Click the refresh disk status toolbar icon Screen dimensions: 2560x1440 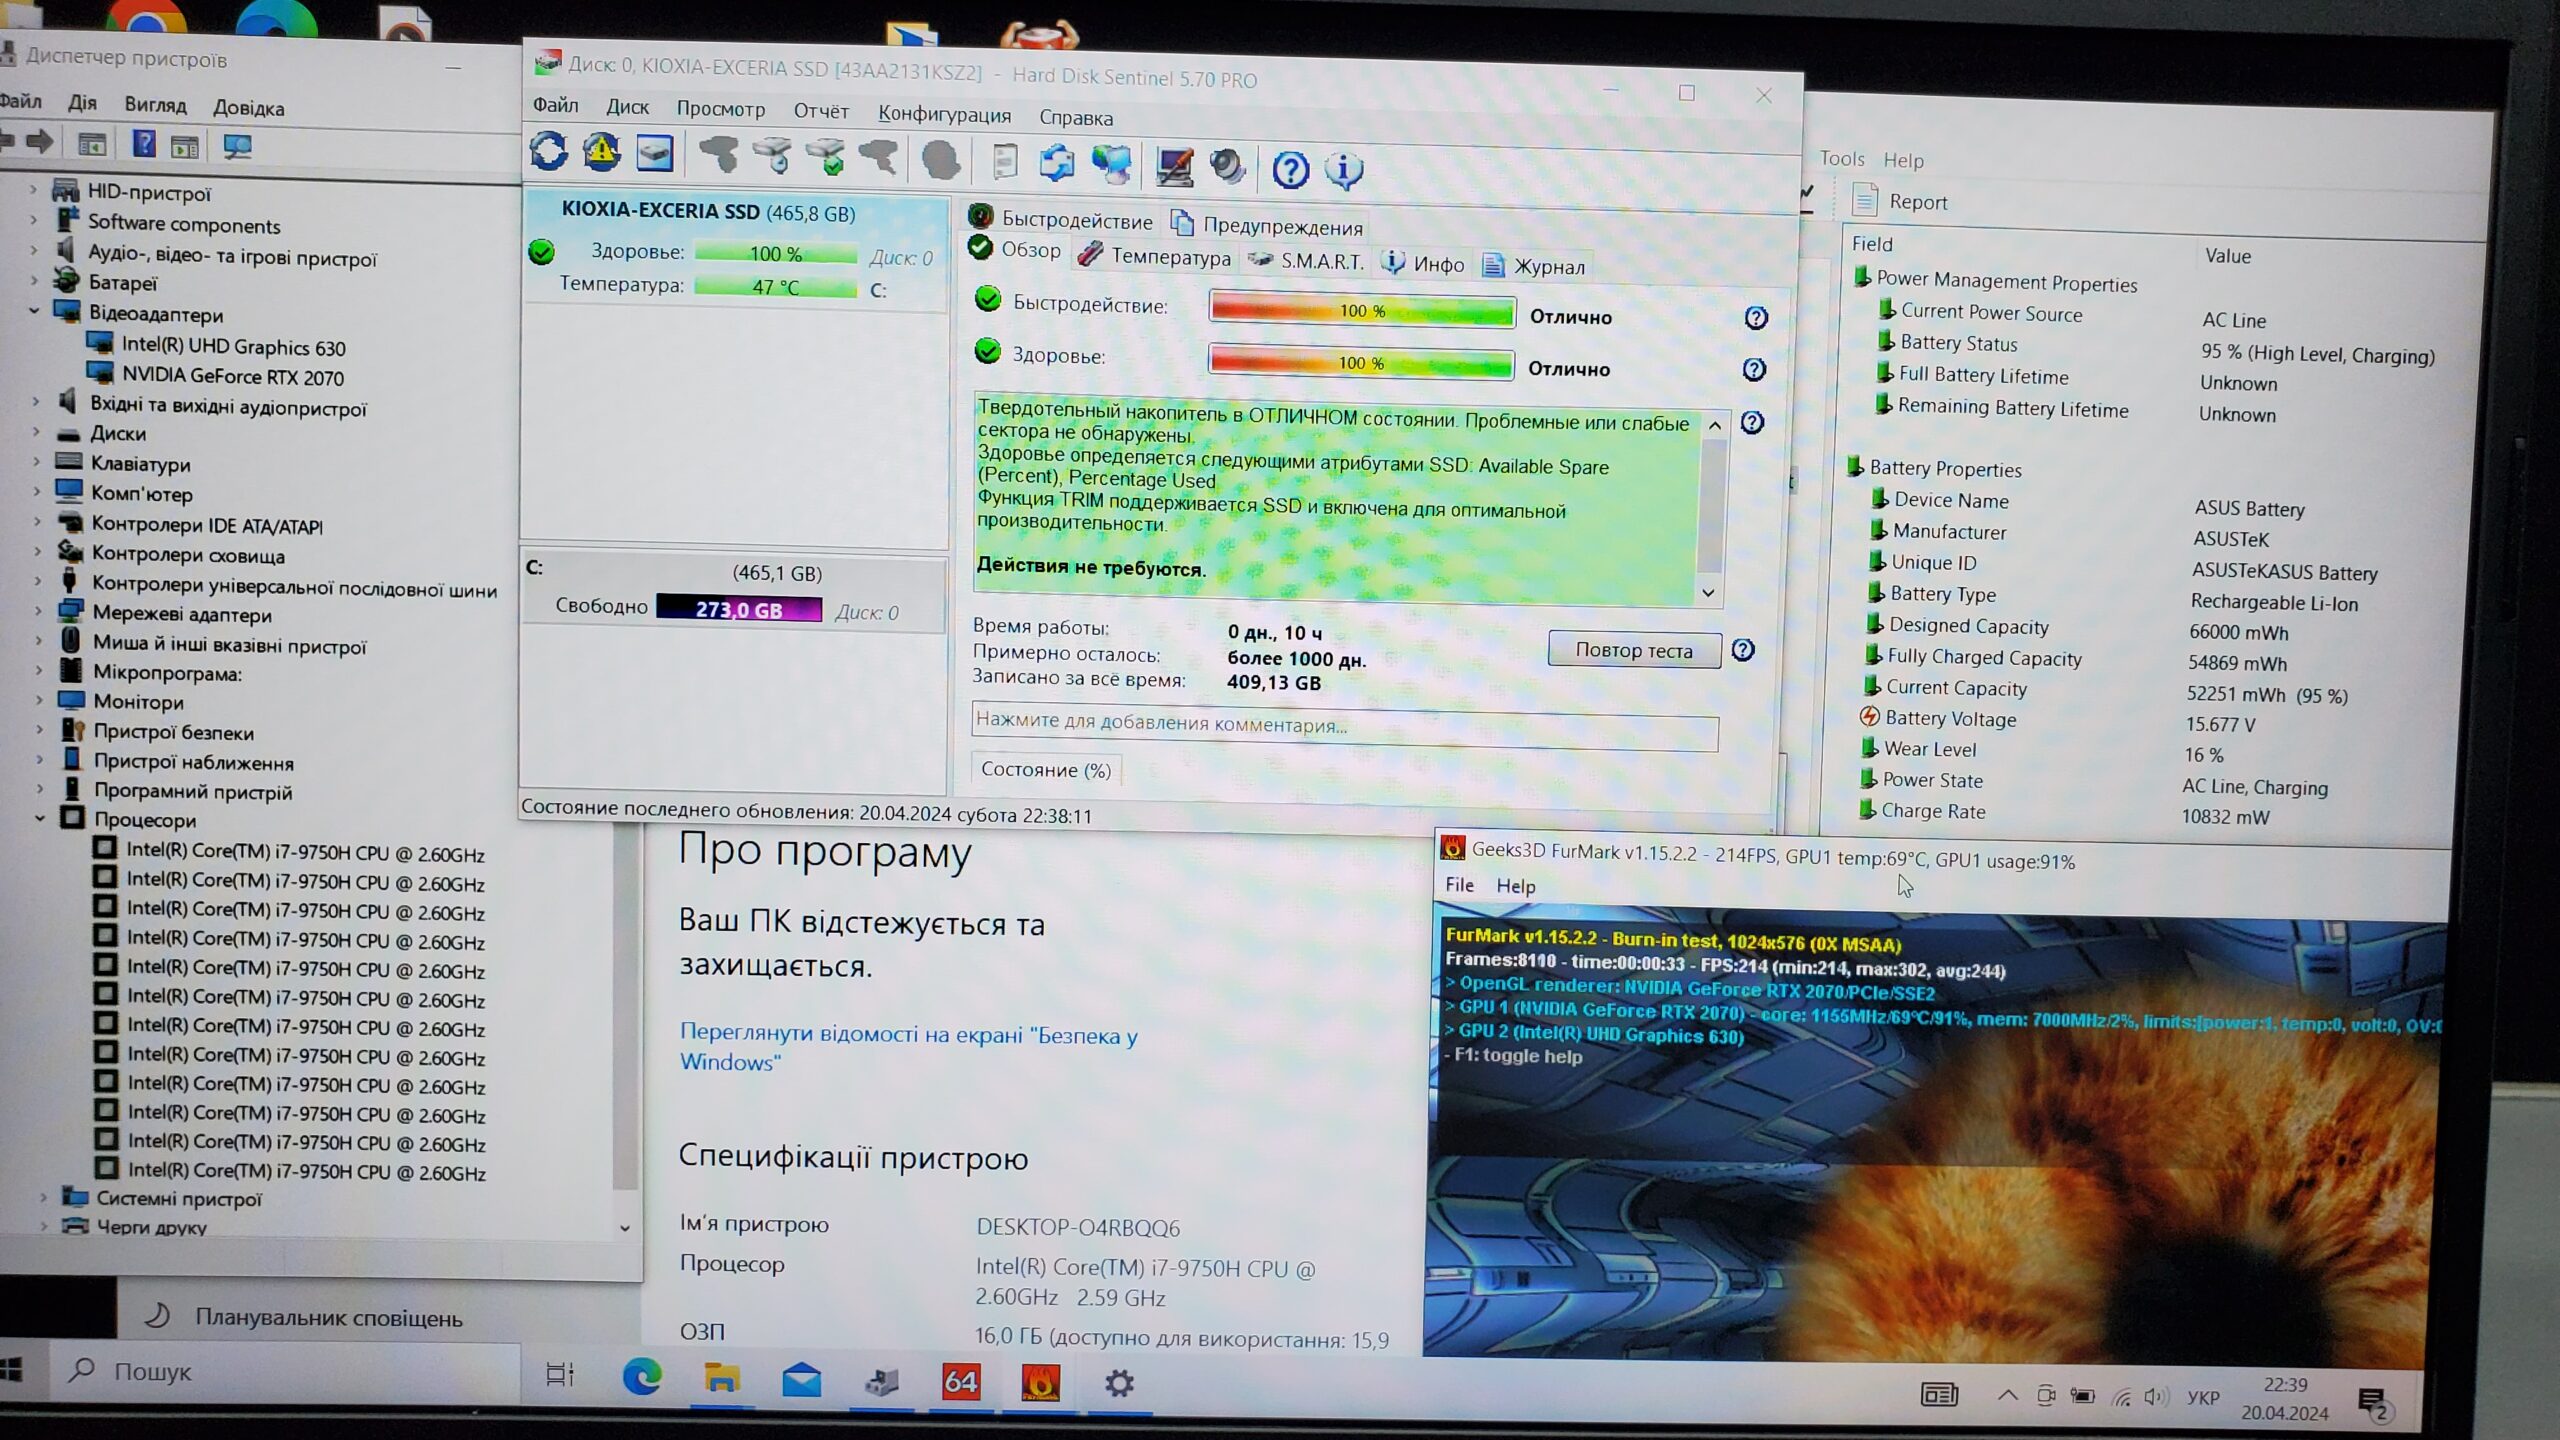click(x=549, y=152)
